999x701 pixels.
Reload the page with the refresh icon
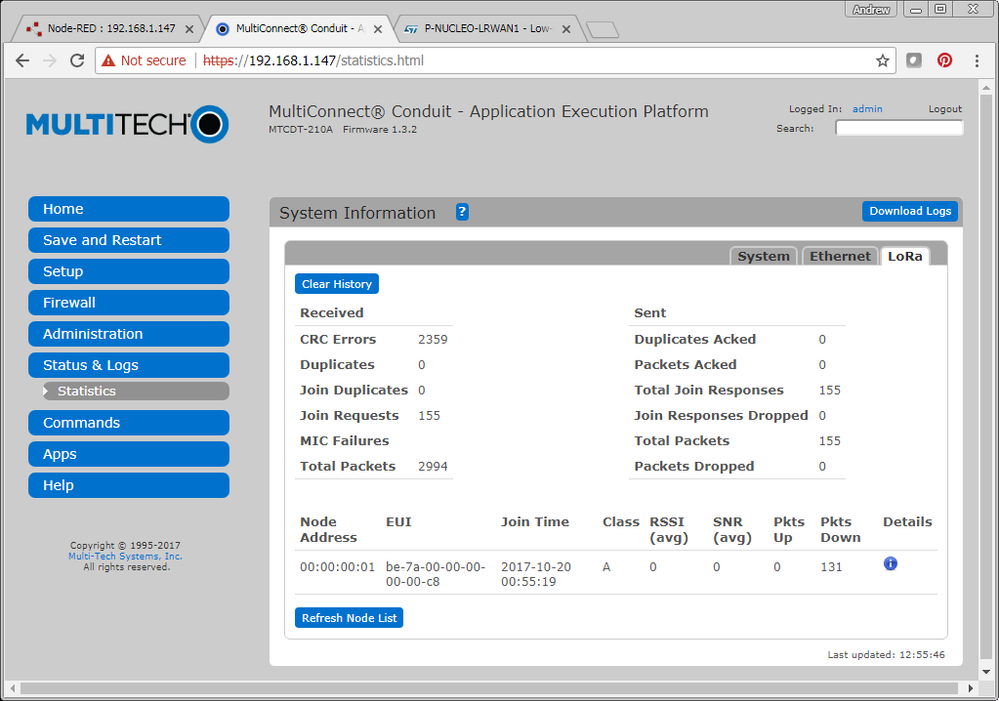coord(77,61)
